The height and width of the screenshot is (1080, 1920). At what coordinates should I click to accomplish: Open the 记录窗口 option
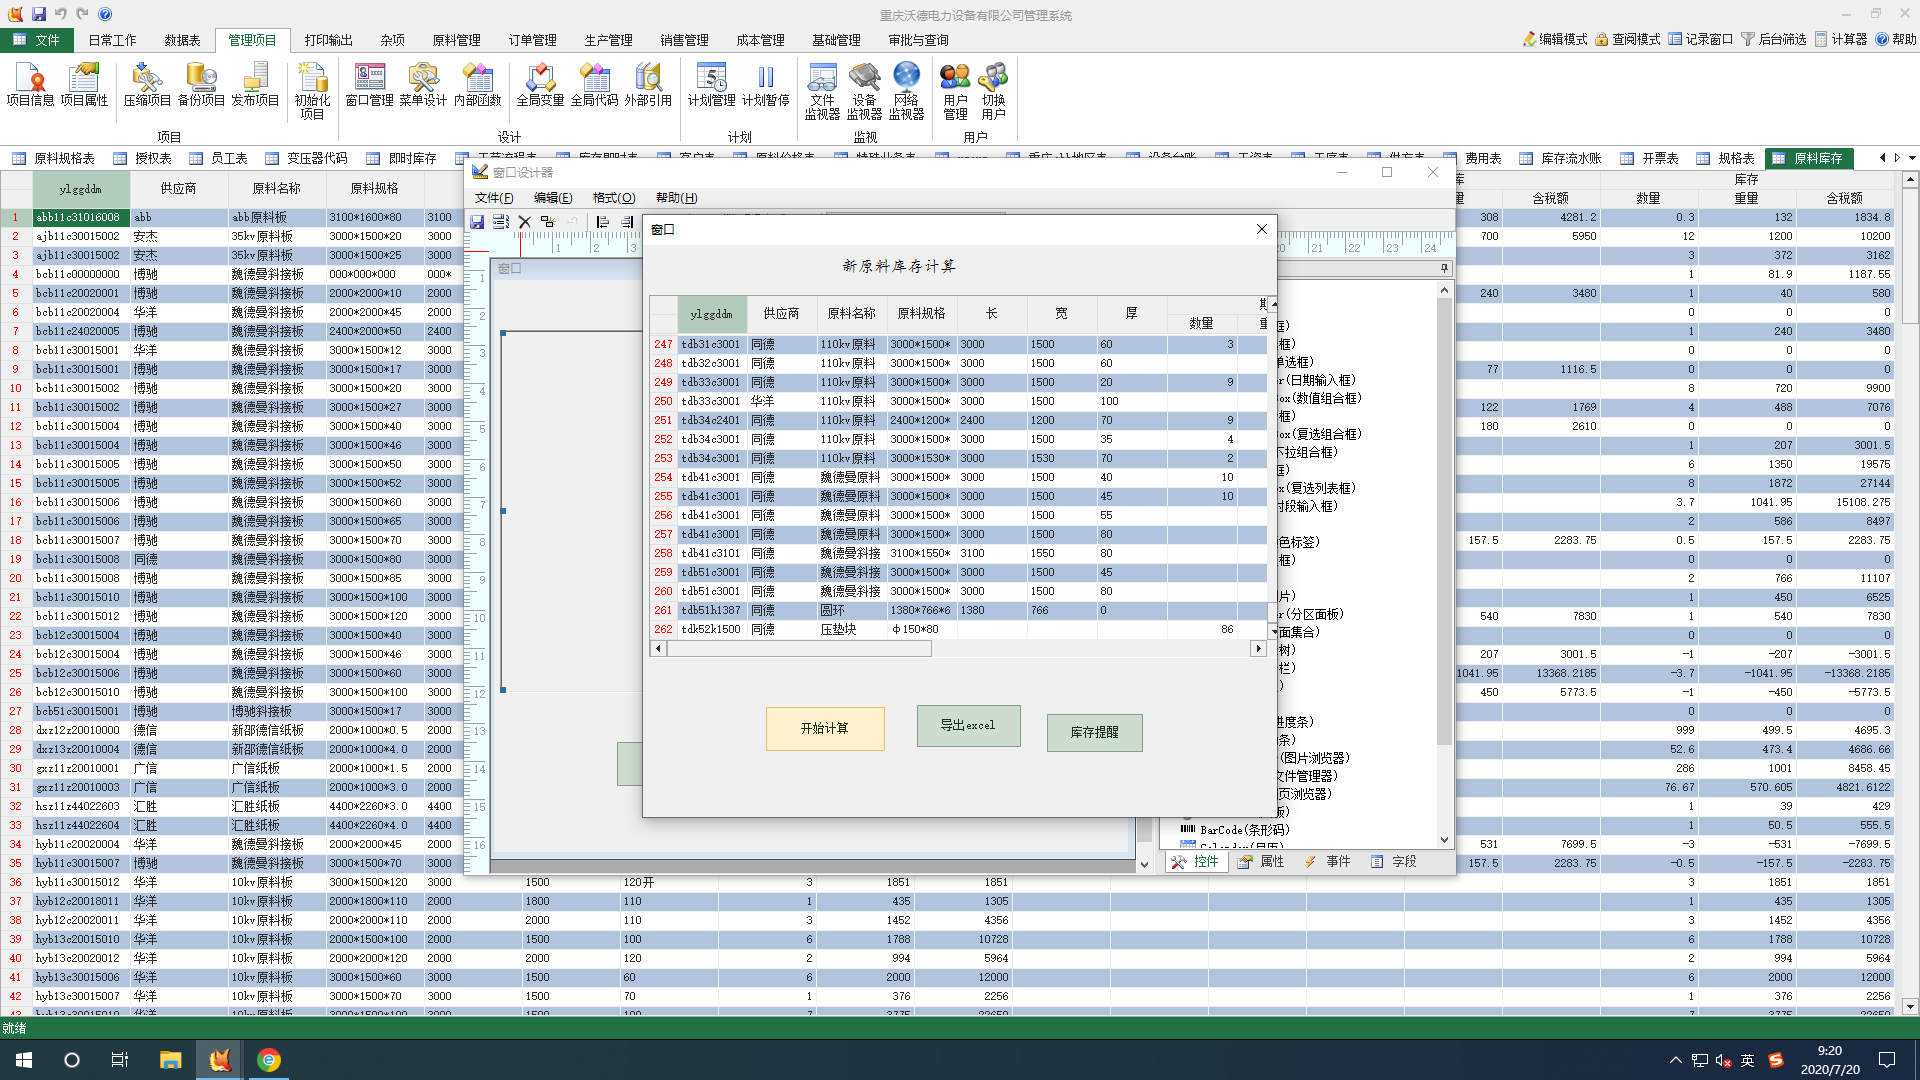pos(1701,39)
